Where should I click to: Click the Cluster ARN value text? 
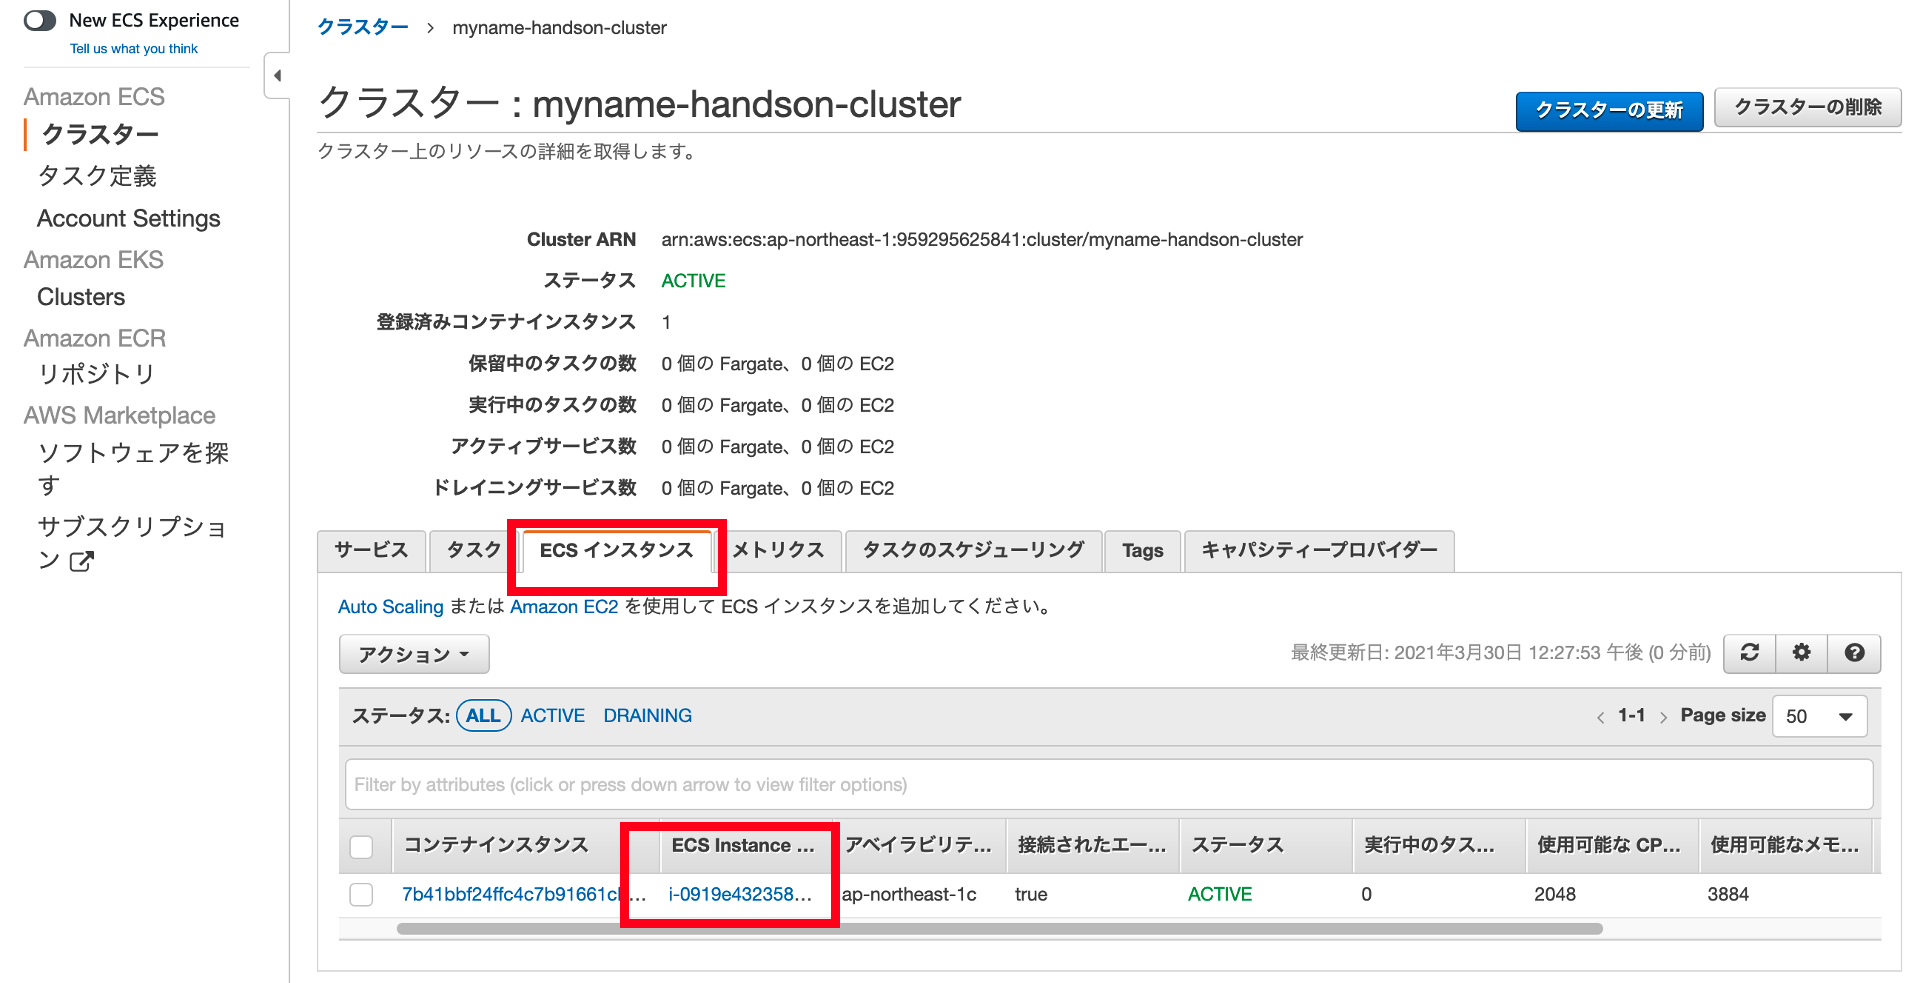[x=982, y=240]
